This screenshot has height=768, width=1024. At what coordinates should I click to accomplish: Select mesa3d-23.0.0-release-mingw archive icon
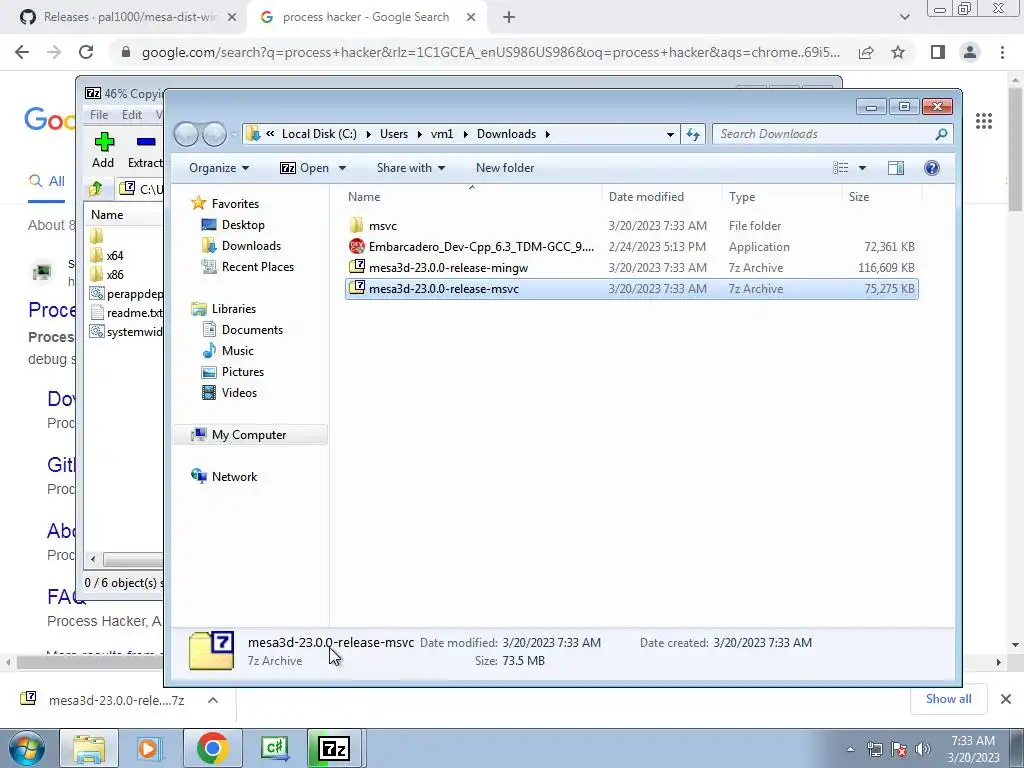click(x=357, y=267)
